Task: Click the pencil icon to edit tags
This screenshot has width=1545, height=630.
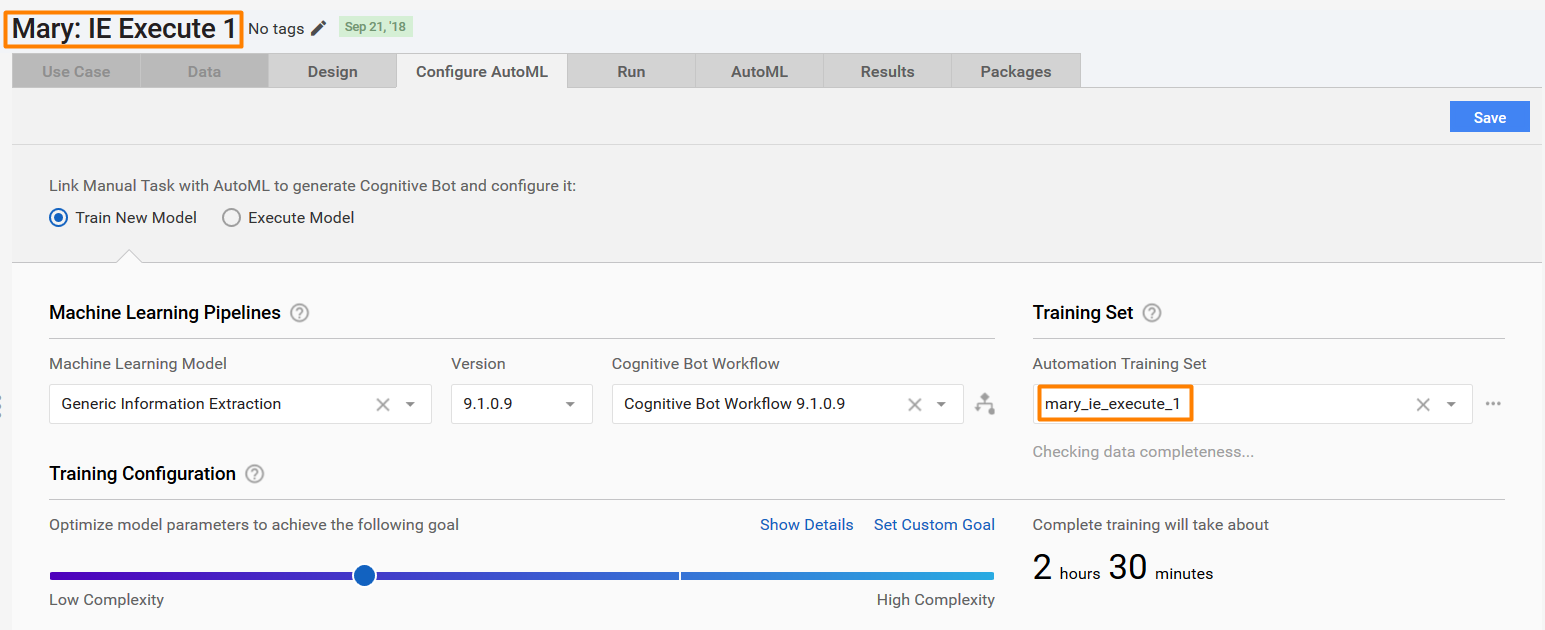Action: [318, 28]
